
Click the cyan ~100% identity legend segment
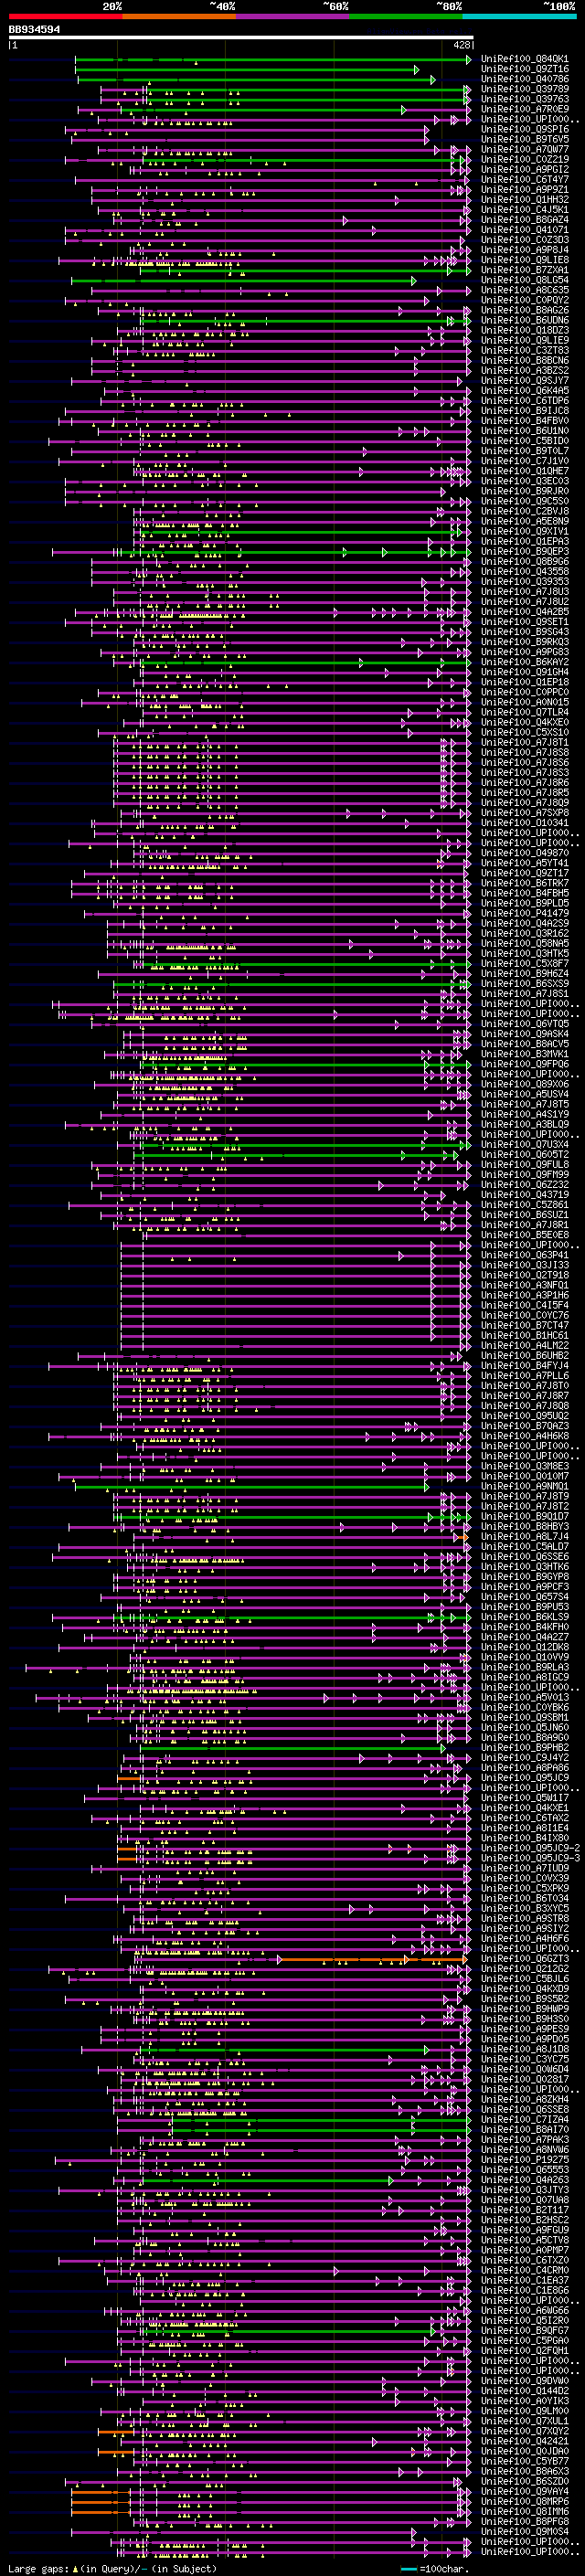519,16
